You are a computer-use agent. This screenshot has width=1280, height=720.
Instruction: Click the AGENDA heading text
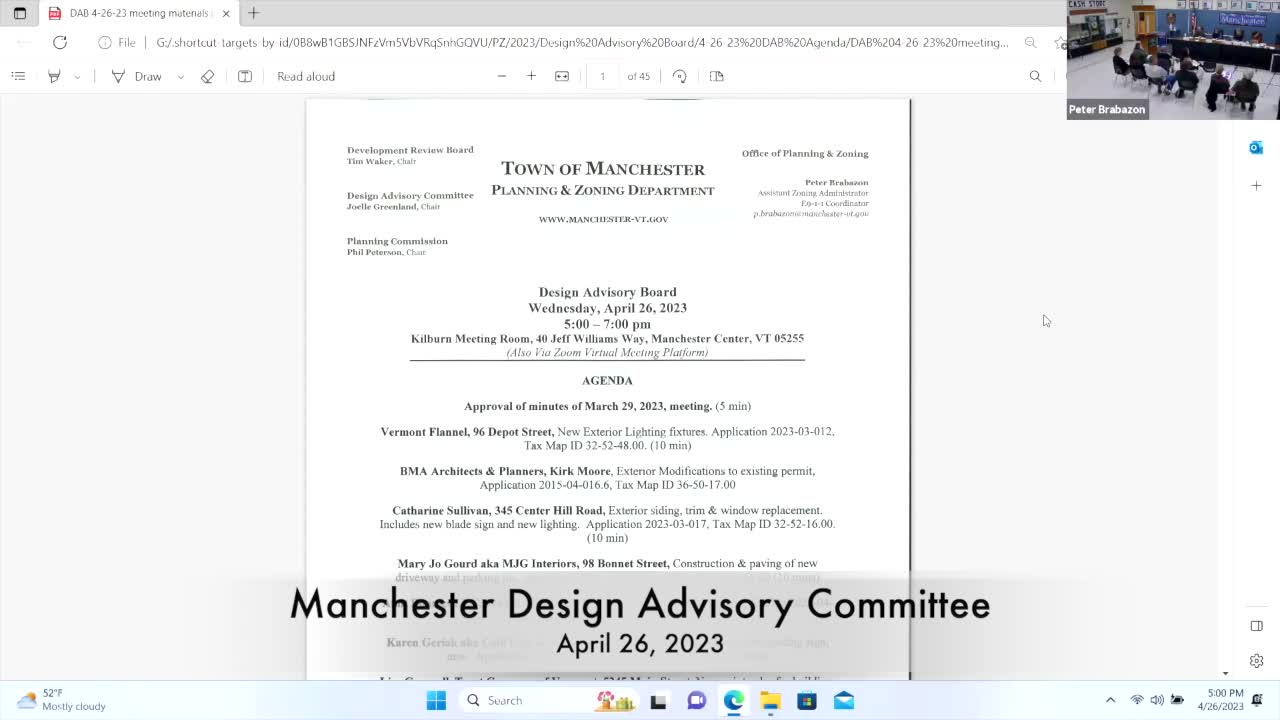[607, 381]
